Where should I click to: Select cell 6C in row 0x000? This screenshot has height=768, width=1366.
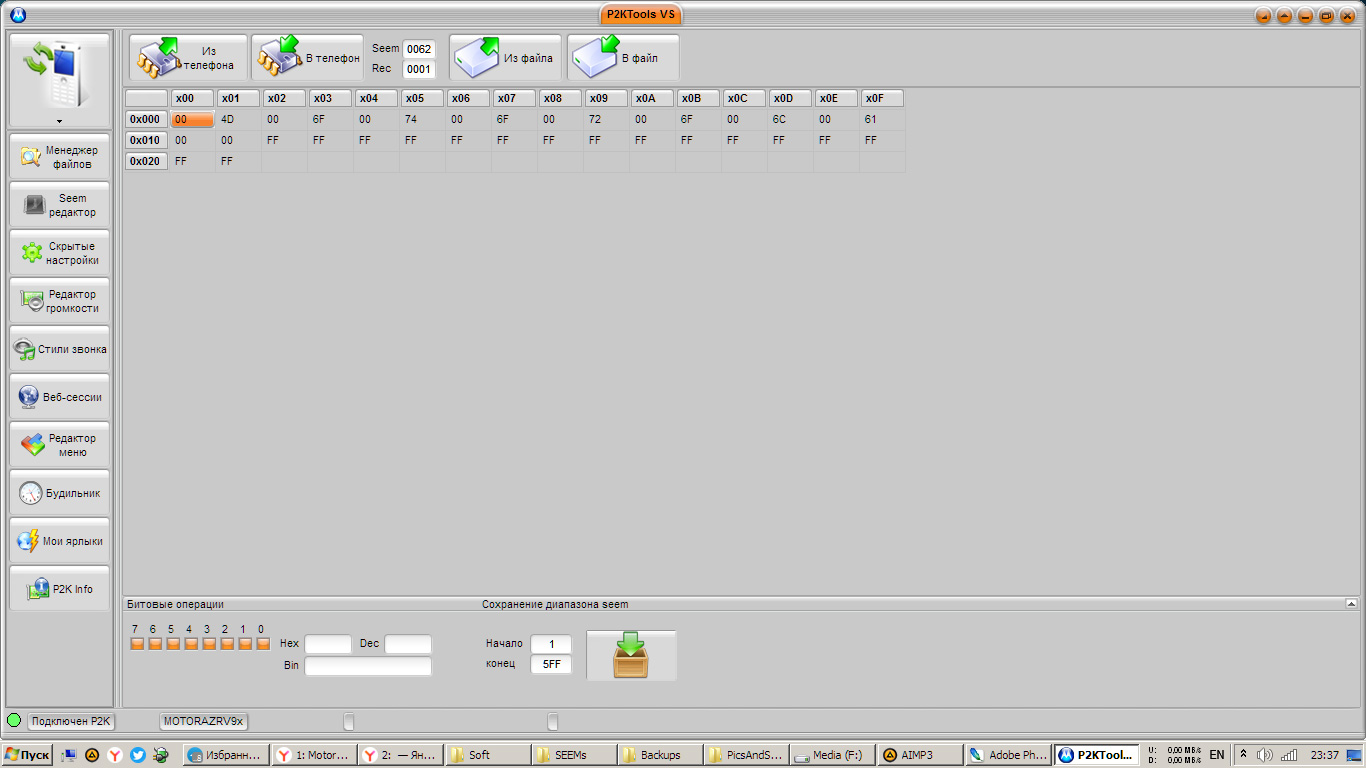pos(790,119)
